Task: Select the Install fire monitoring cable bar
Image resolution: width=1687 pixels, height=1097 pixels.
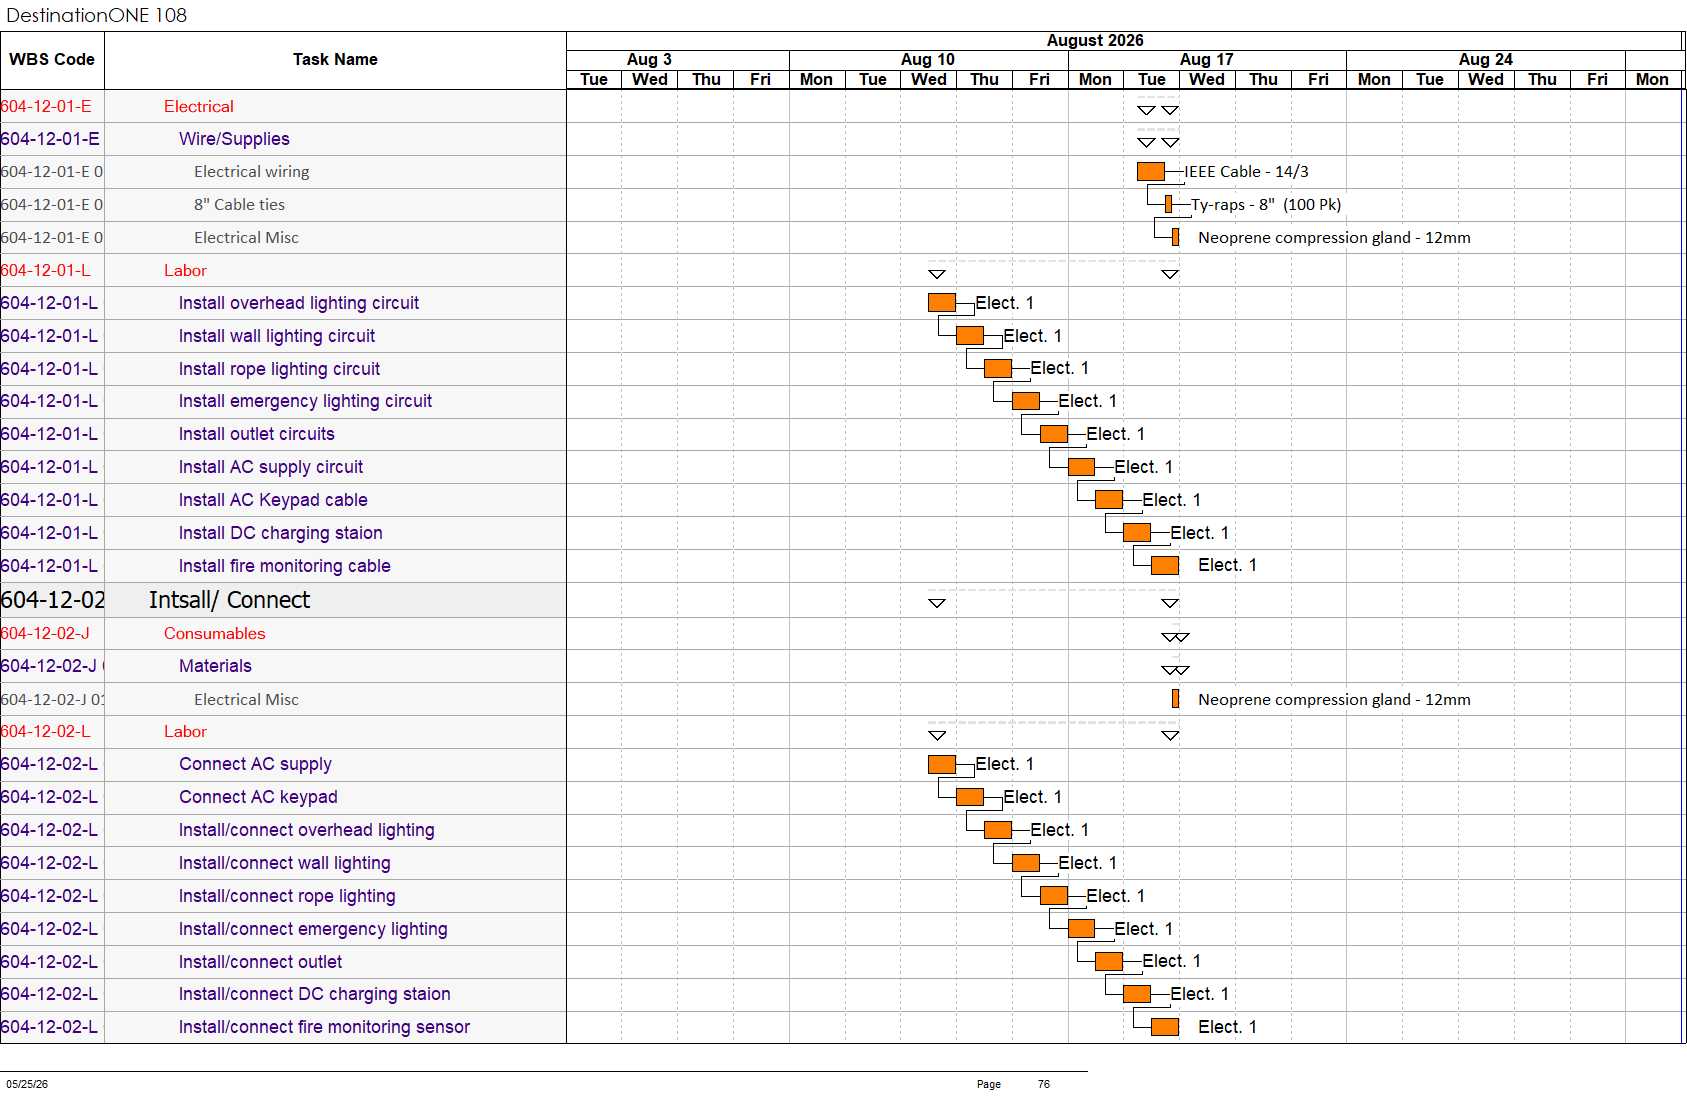Action: click(1165, 566)
